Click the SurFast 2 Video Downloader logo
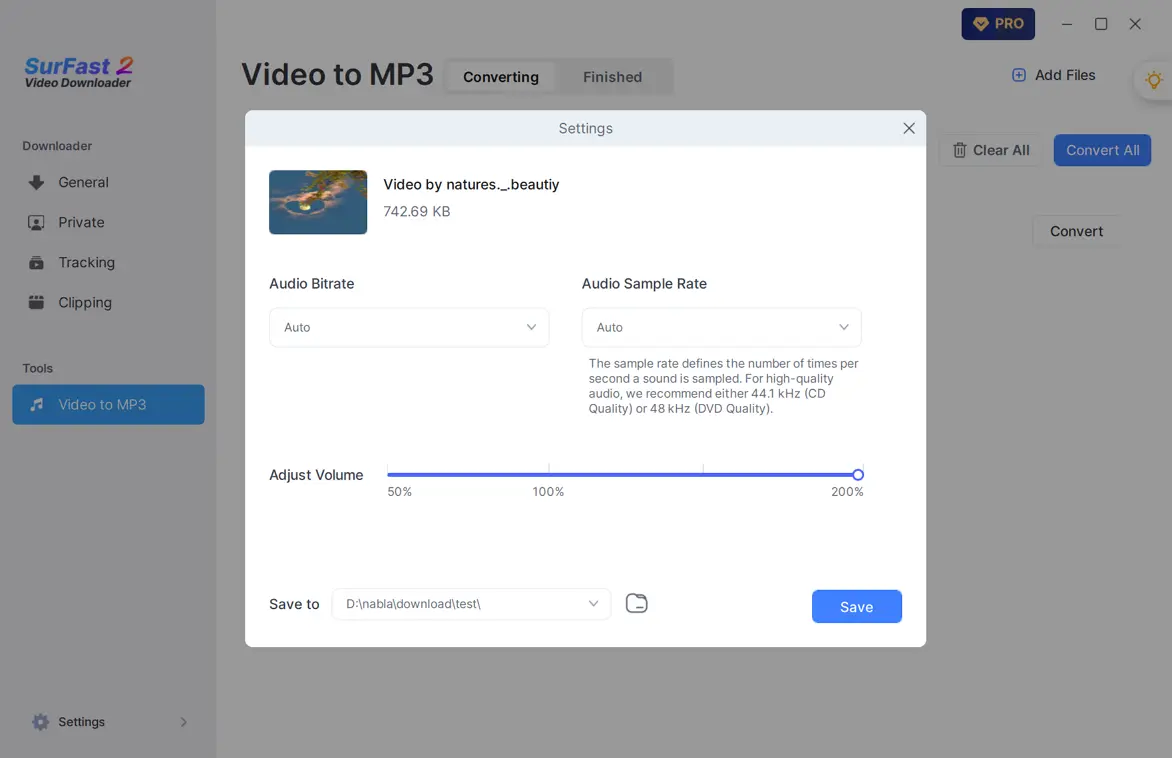 pyautogui.click(x=78, y=73)
